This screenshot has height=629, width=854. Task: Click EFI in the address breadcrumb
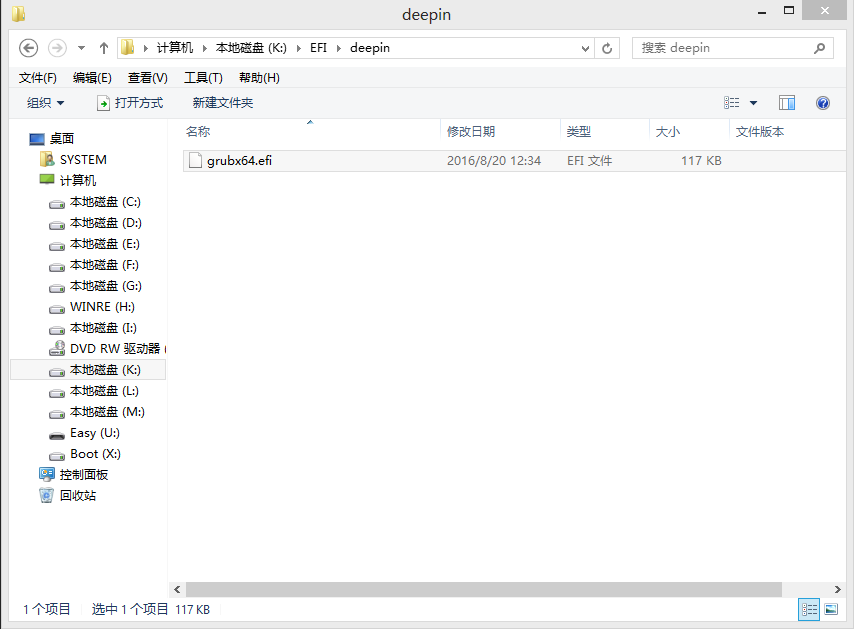pyautogui.click(x=319, y=48)
